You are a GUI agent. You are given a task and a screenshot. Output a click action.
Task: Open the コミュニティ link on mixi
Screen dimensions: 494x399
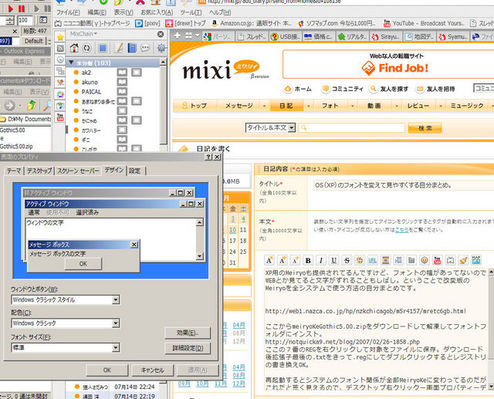342,89
